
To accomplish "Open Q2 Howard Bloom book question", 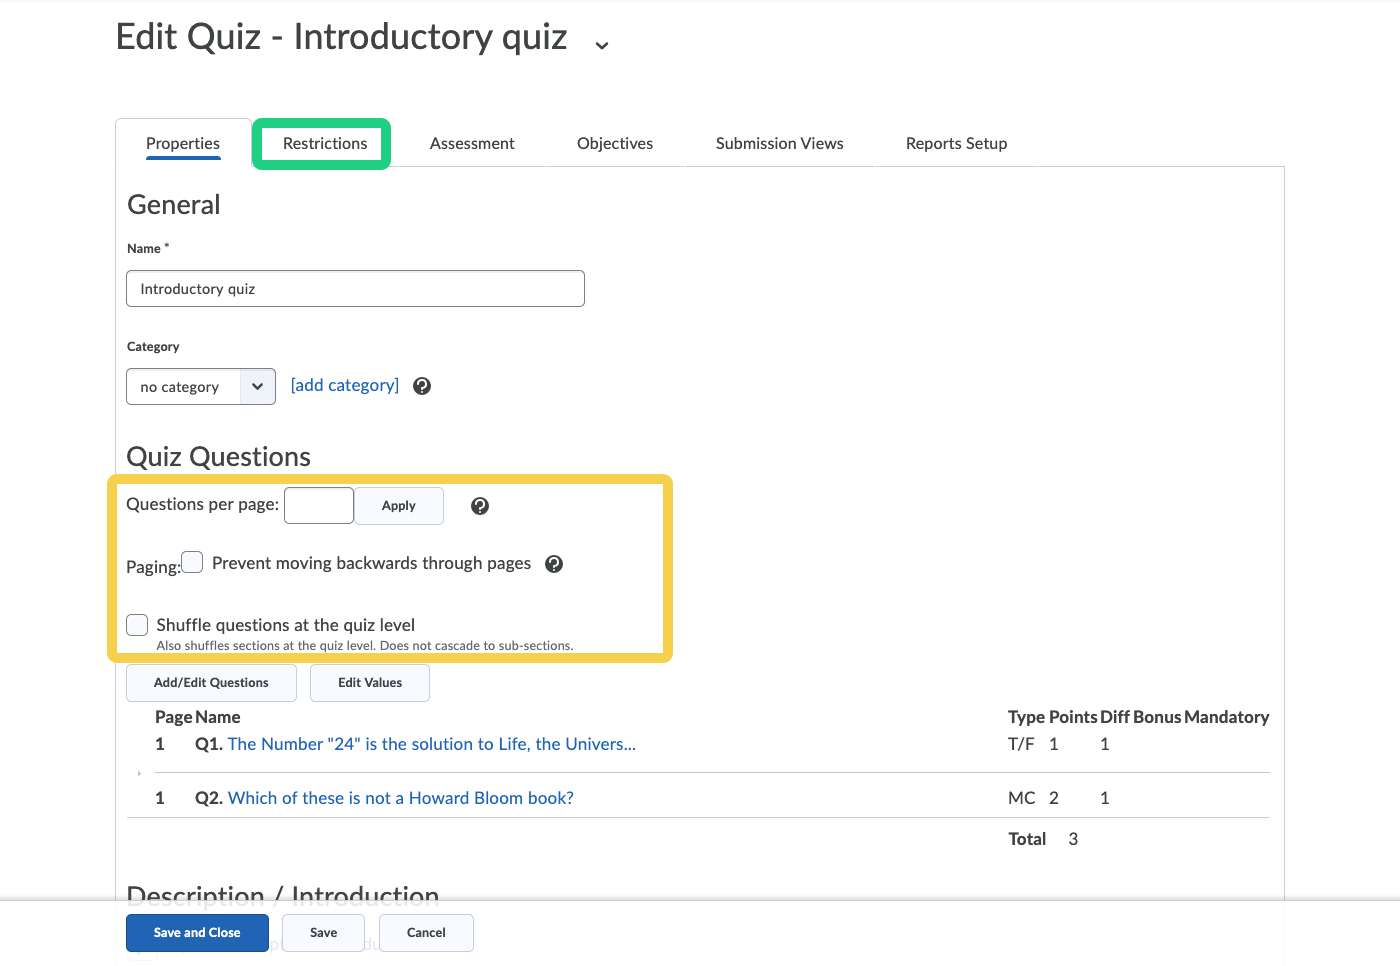I will point(400,798).
